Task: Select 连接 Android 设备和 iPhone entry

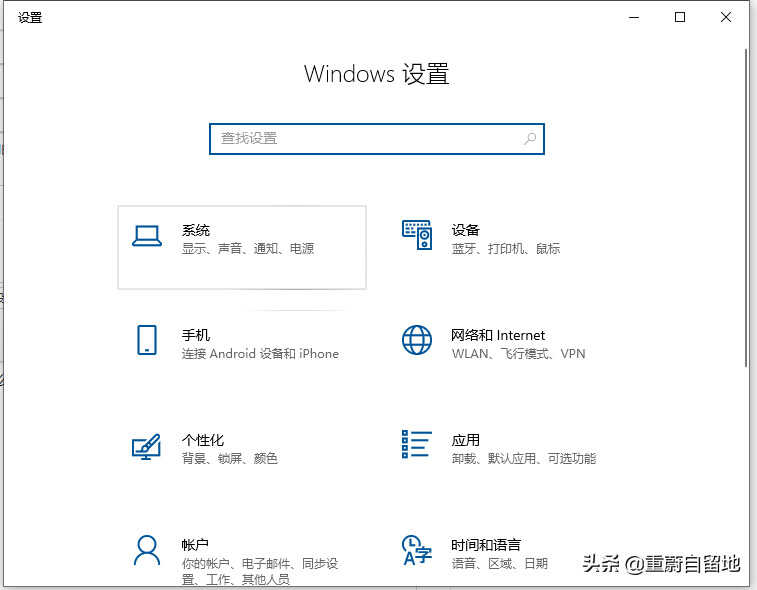Action: pyautogui.click(x=260, y=354)
